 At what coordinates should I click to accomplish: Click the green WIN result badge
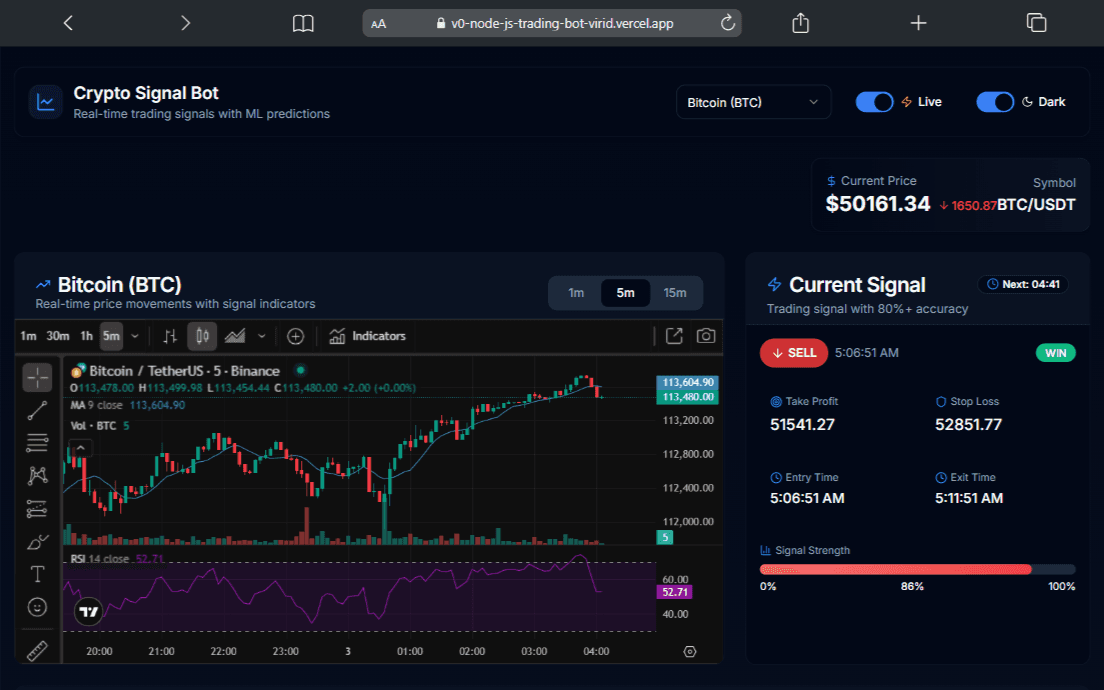tap(1055, 353)
